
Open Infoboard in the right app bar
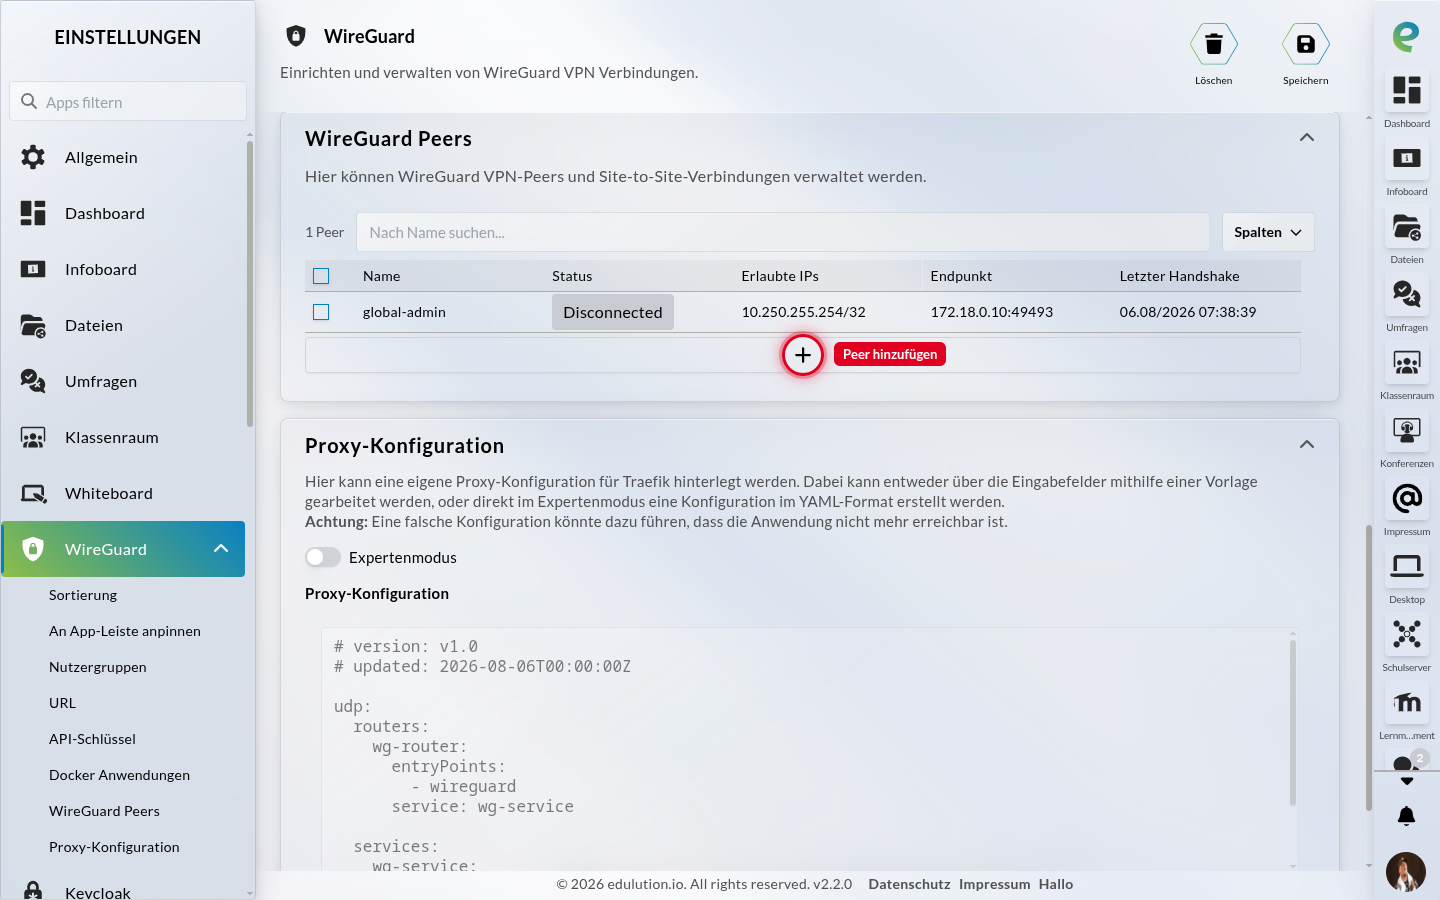click(x=1406, y=158)
